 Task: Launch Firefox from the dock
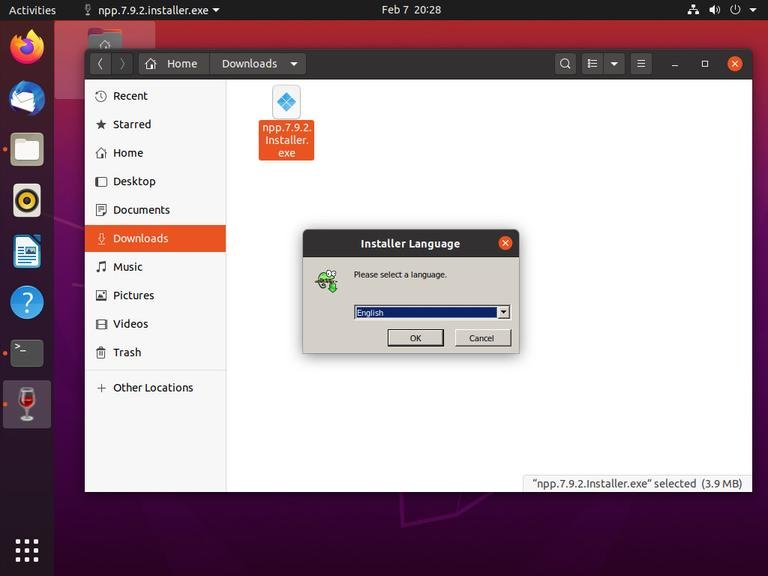point(27,46)
